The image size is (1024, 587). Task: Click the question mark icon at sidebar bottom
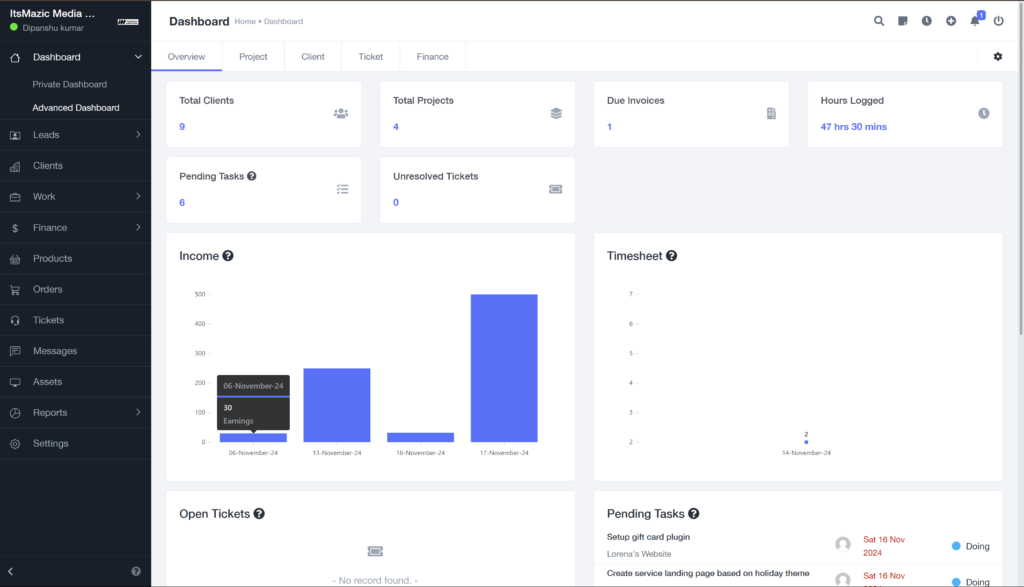[x=136, y=571]
